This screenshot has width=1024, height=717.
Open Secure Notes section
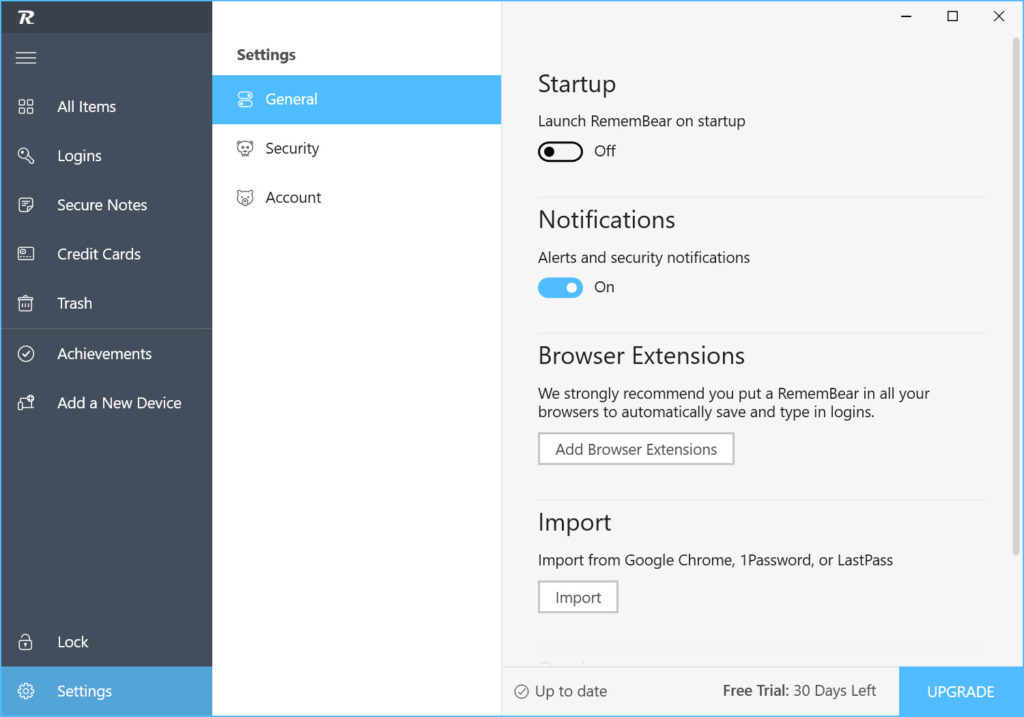106,205
